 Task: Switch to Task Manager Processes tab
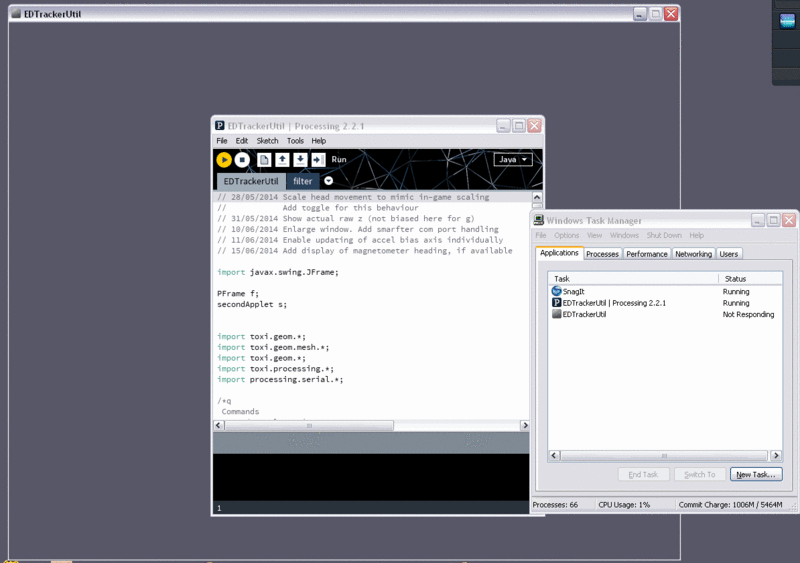click(x=602, y=254)
